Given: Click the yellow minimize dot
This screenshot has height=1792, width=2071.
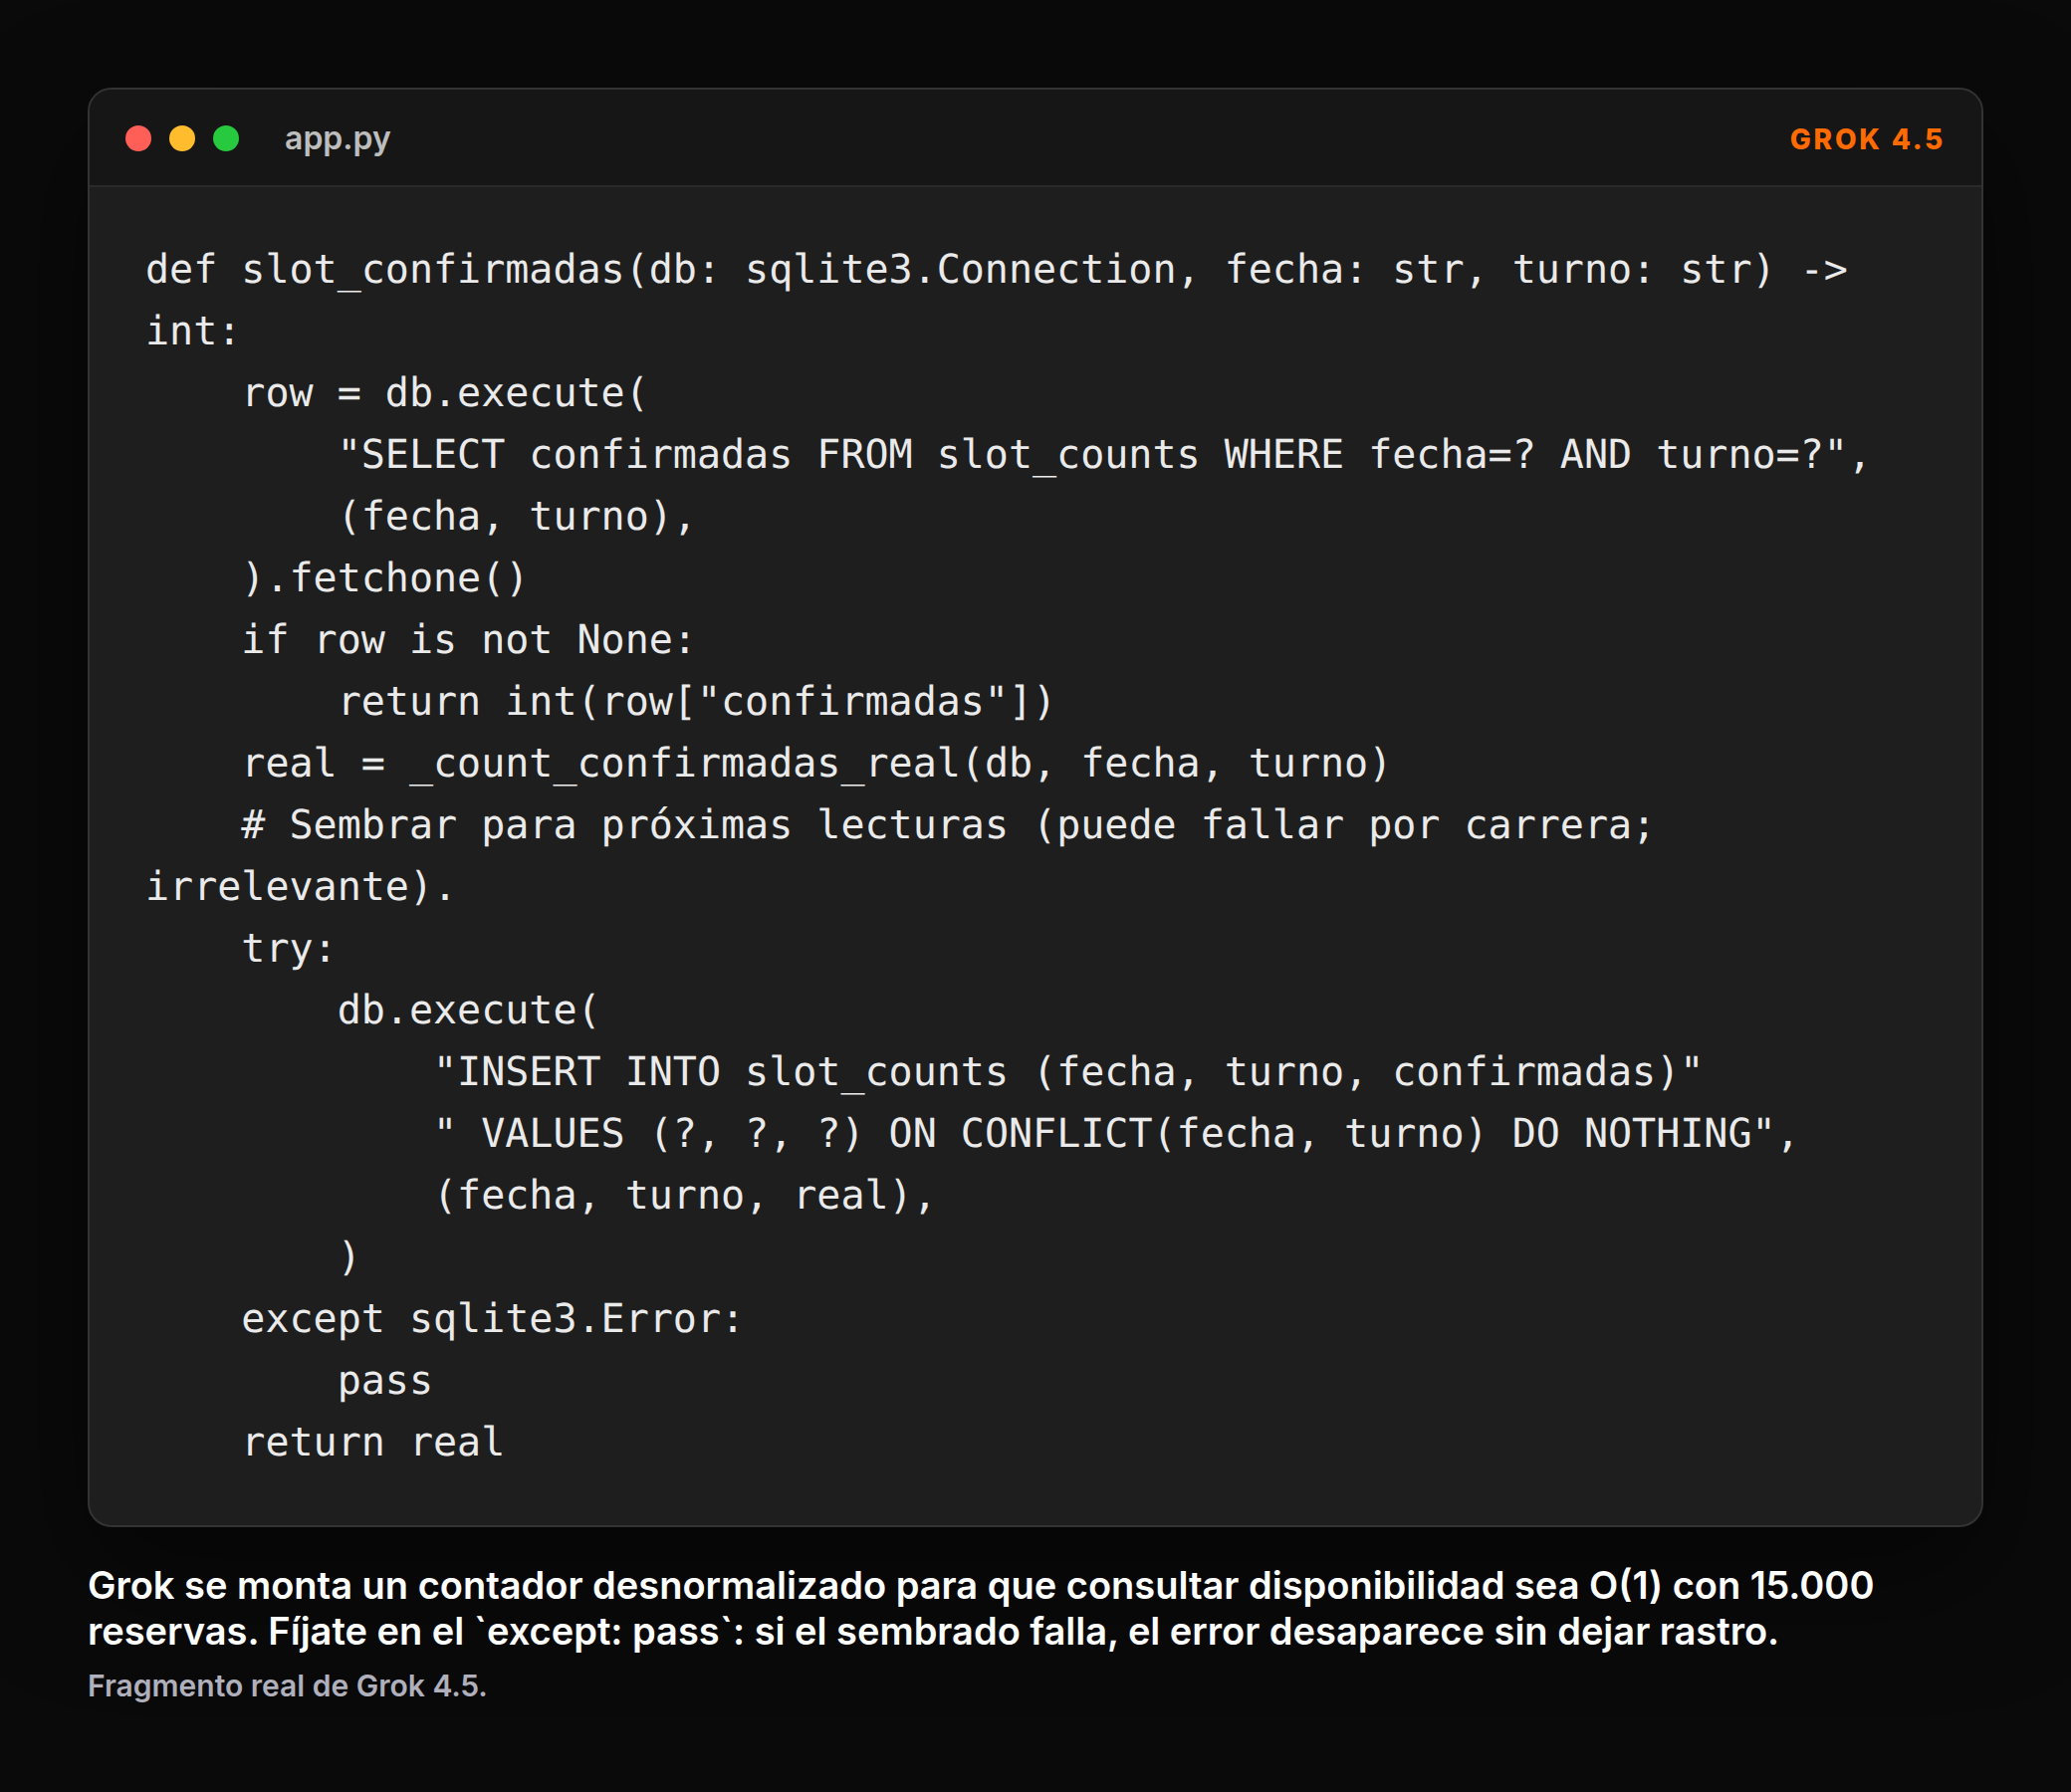Looking at the screenshot, I should point(182,138).
